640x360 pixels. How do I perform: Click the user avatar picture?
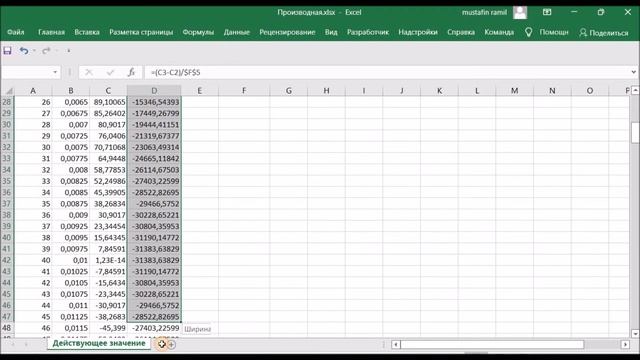click(x=520, y=12)
